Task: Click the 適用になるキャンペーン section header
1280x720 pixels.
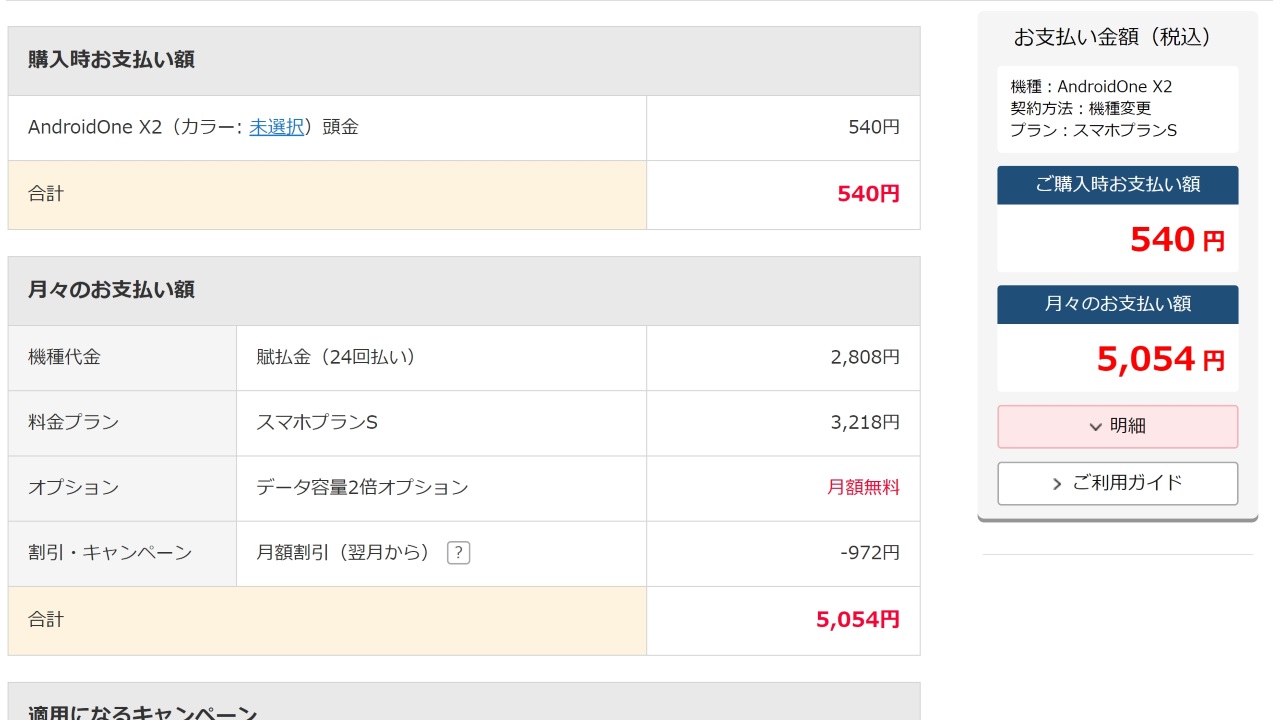Action: coord(142,712)
